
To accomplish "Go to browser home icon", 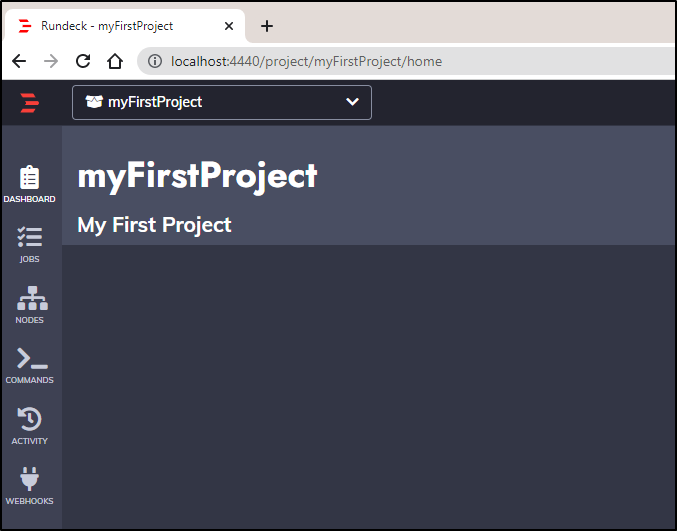I will click(x=115, y=61).
